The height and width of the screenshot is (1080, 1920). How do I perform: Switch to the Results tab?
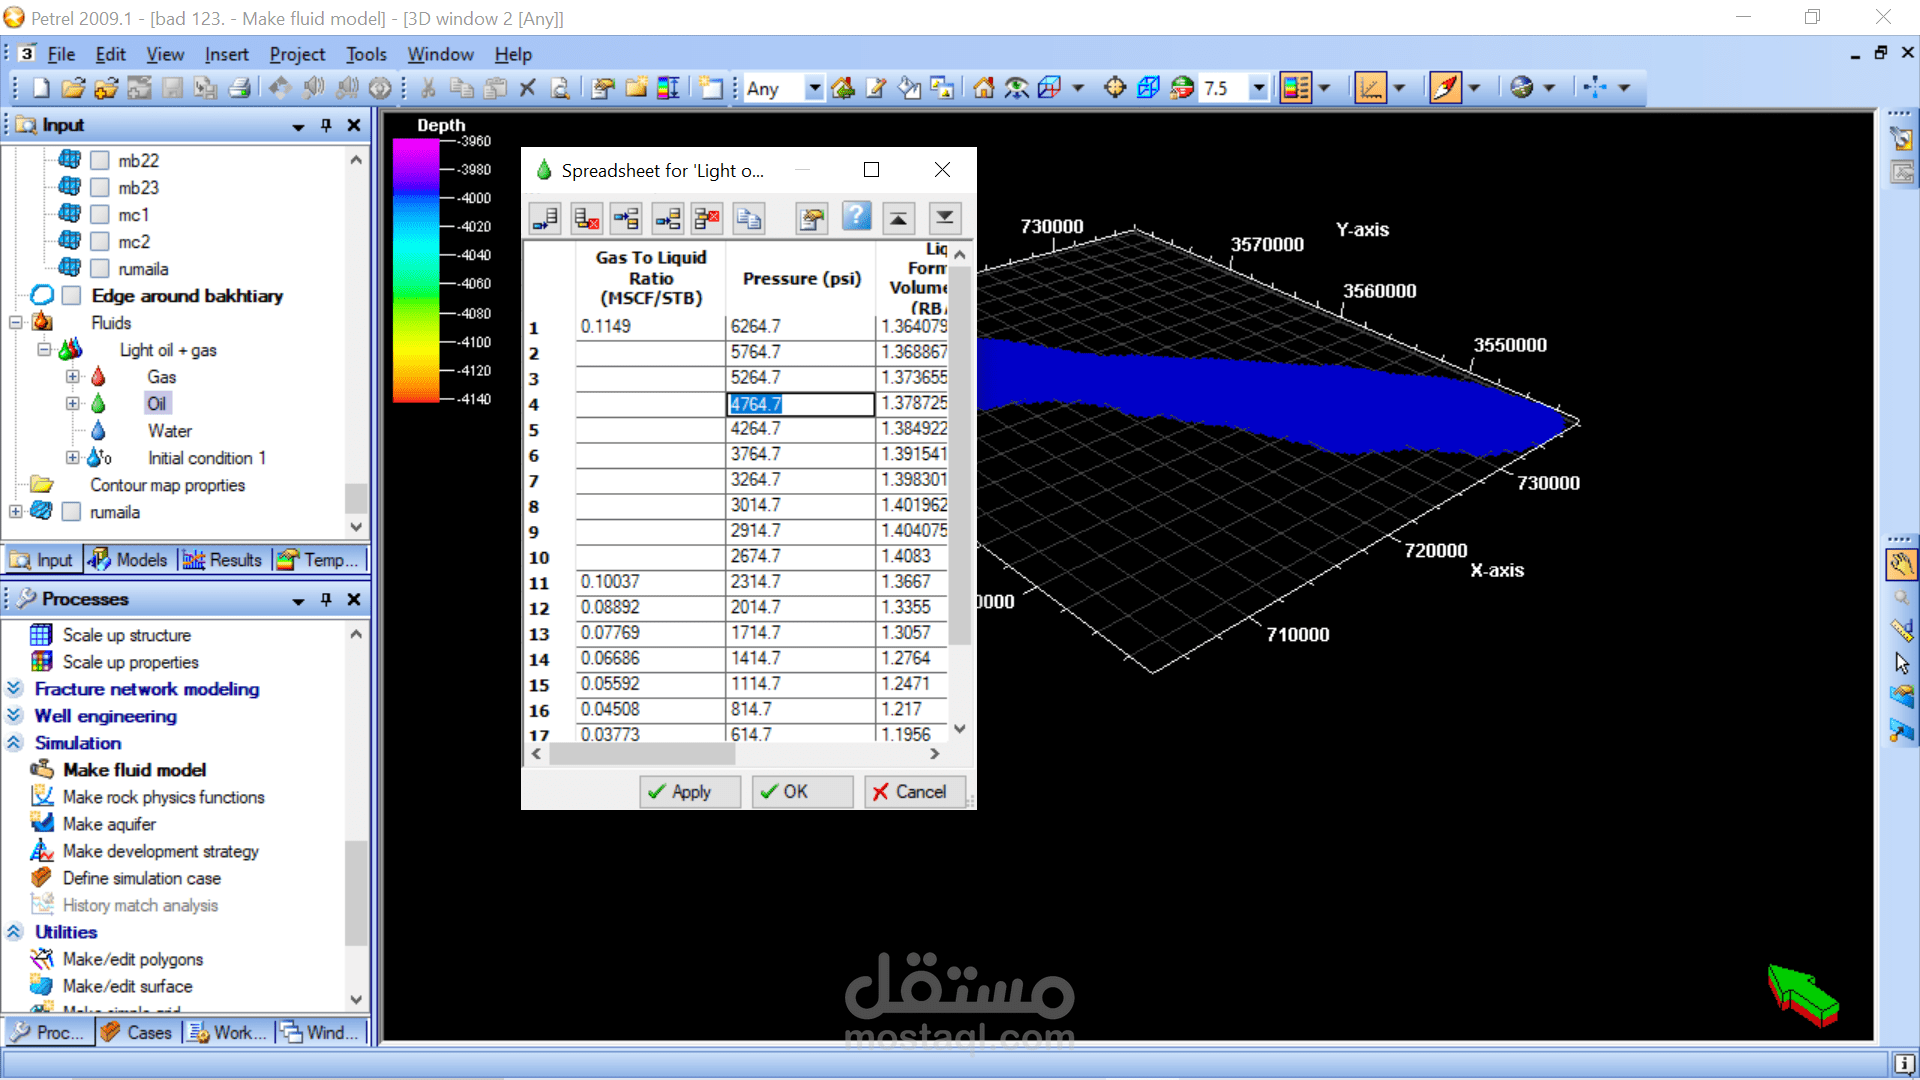[223, 560]
